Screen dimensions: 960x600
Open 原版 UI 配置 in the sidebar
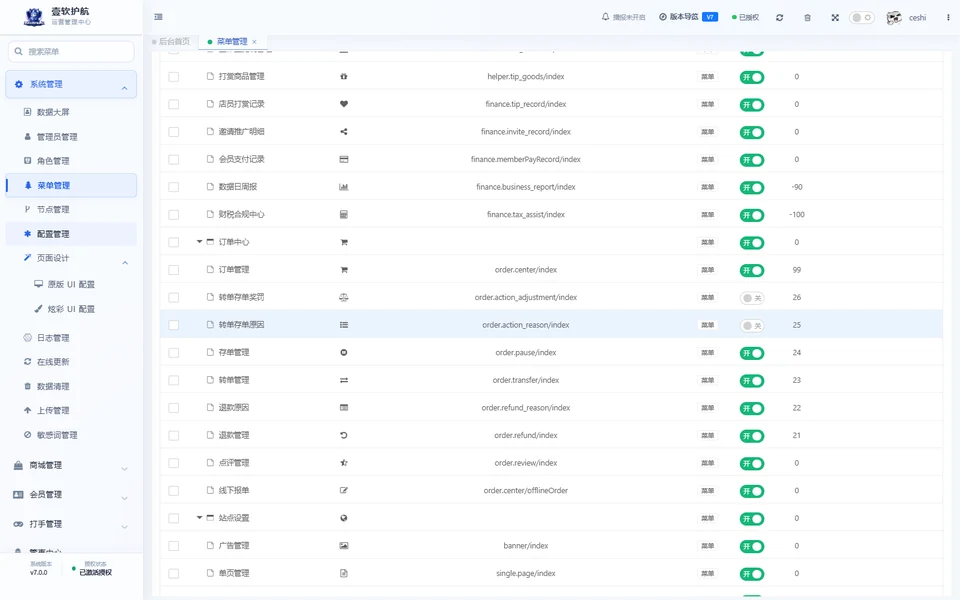click(71, 284)
